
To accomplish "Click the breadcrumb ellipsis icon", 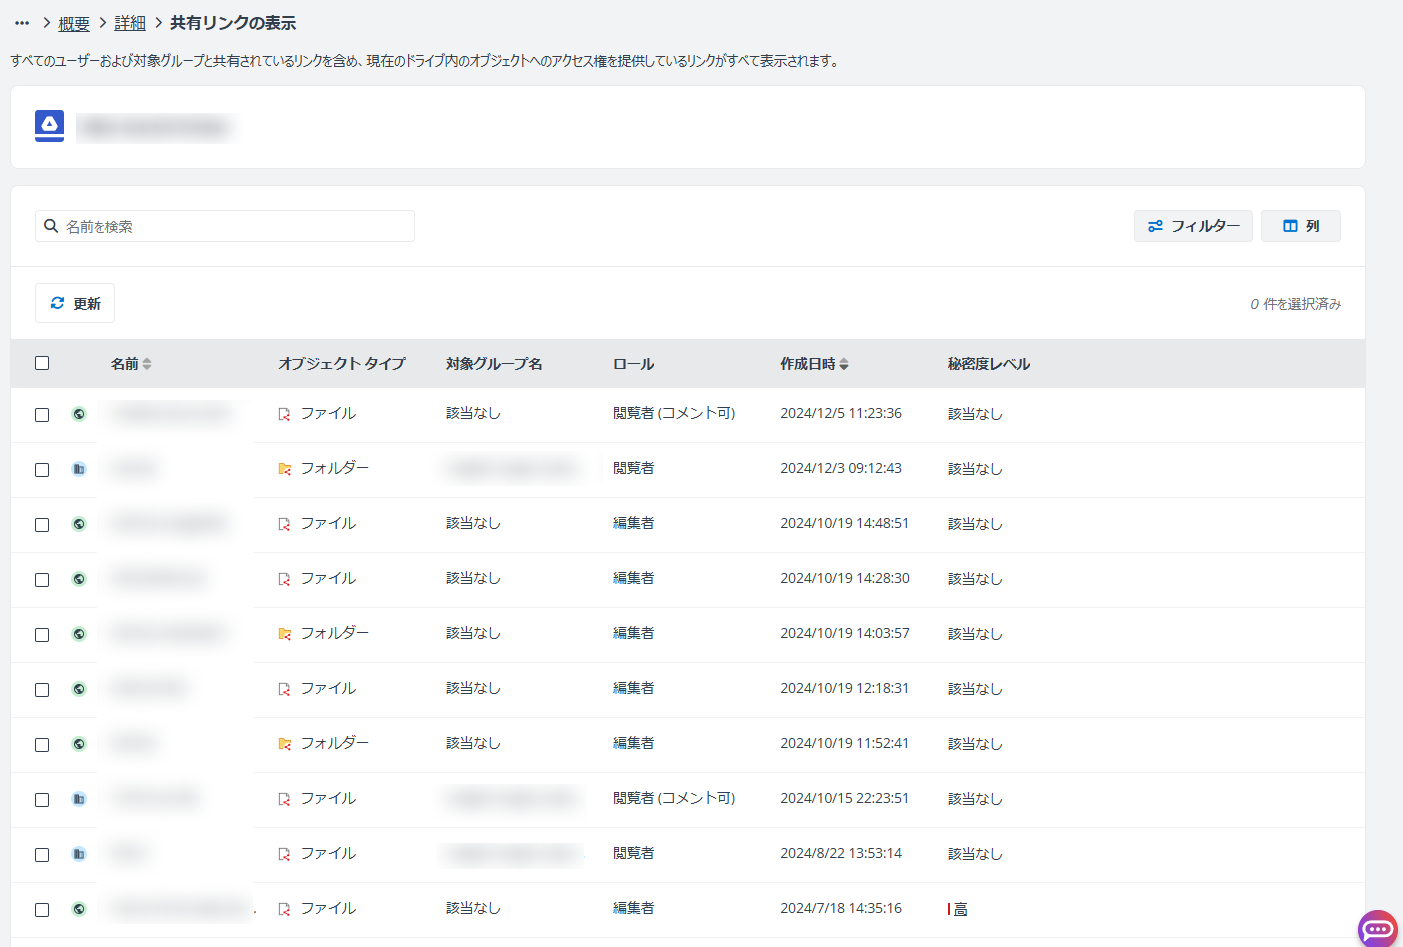I will click(x=22, y=23).
